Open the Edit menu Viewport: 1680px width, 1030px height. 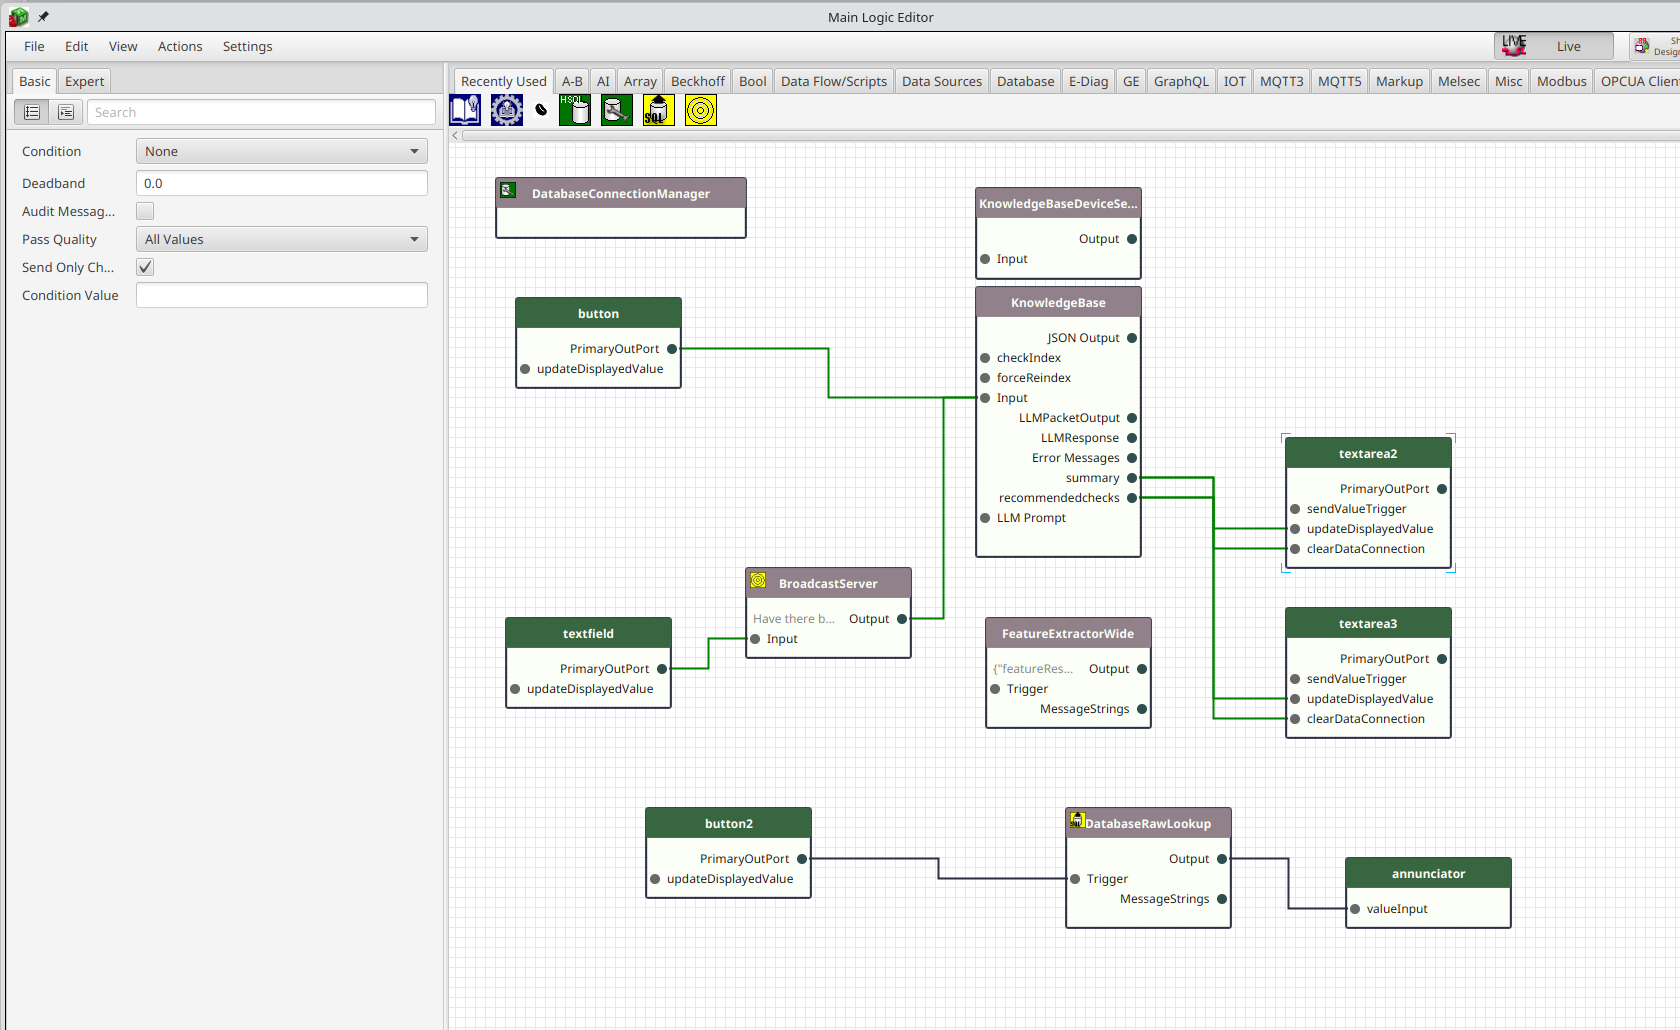[76, 46]
